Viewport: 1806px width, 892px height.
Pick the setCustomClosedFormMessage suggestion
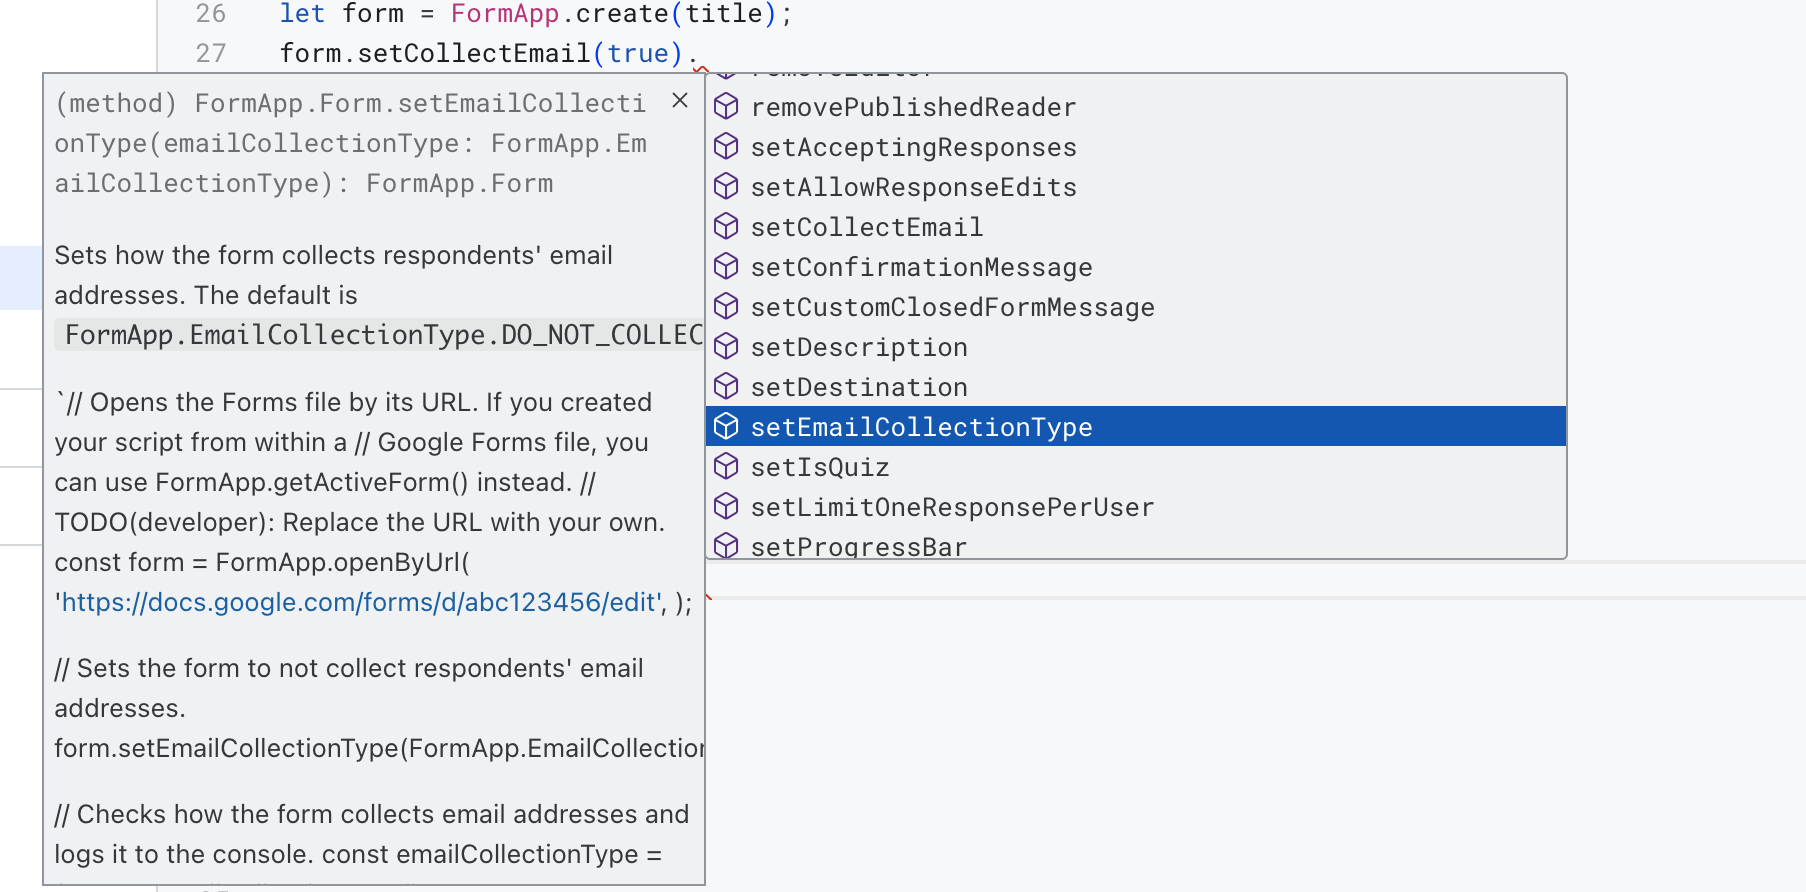click(x=1136, y=307)
